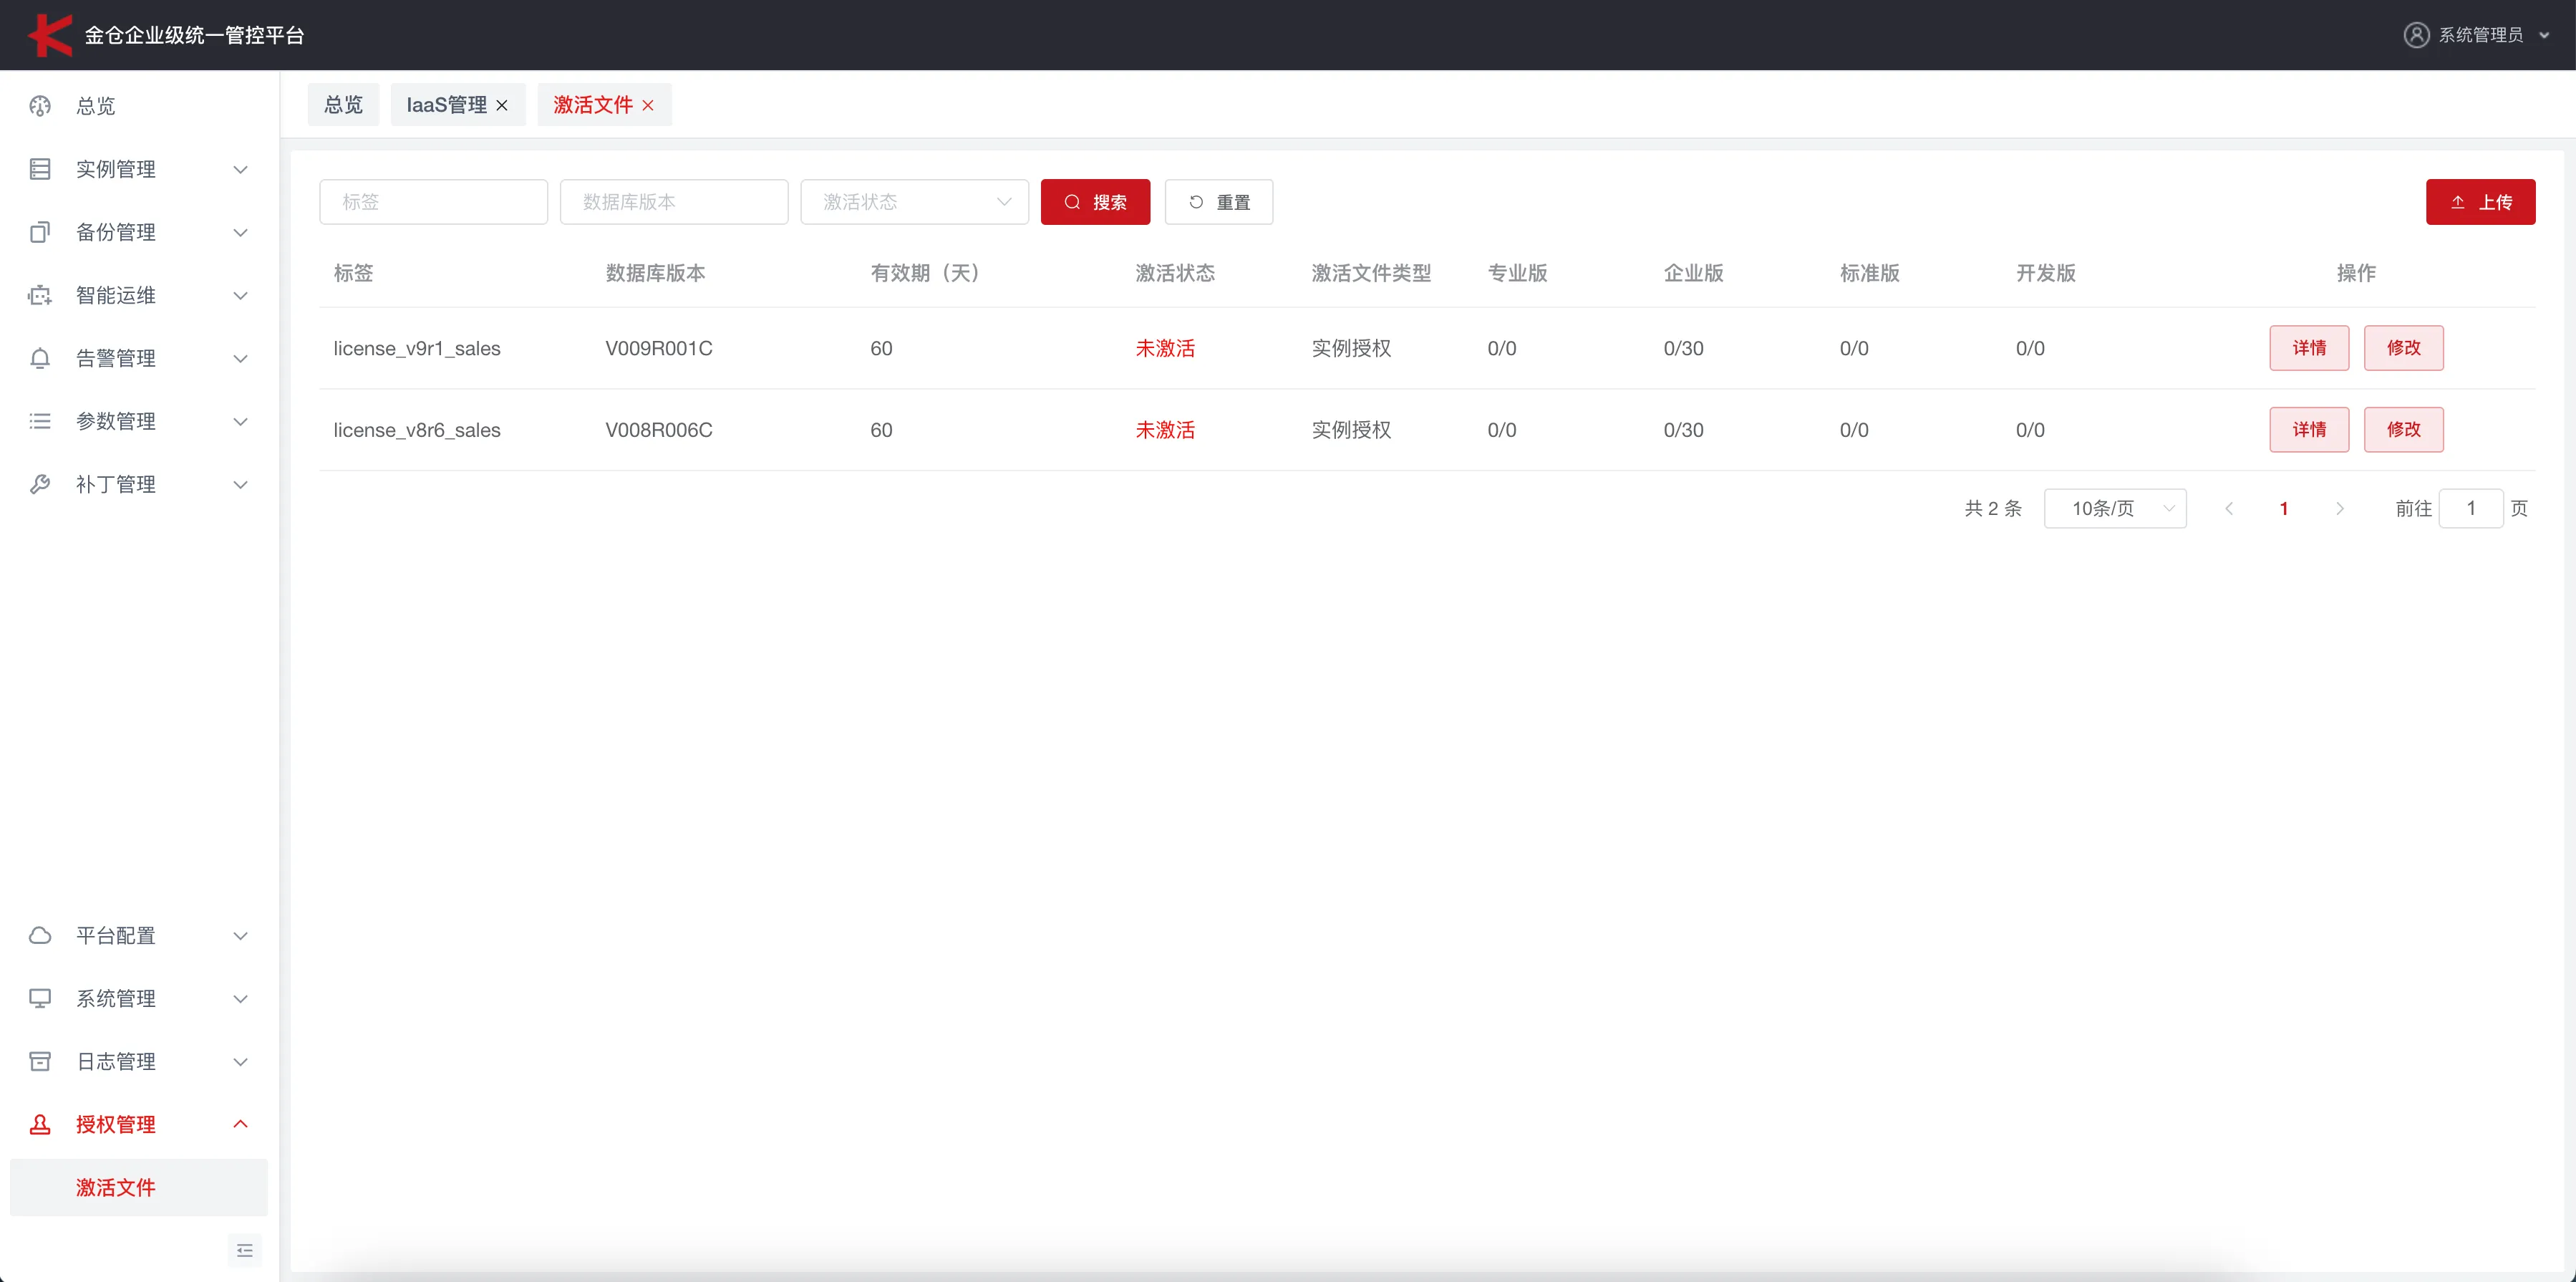Click the 上传 upload button
Viewport: 2576px width, 1282px height.
(x=2479, y=201)
